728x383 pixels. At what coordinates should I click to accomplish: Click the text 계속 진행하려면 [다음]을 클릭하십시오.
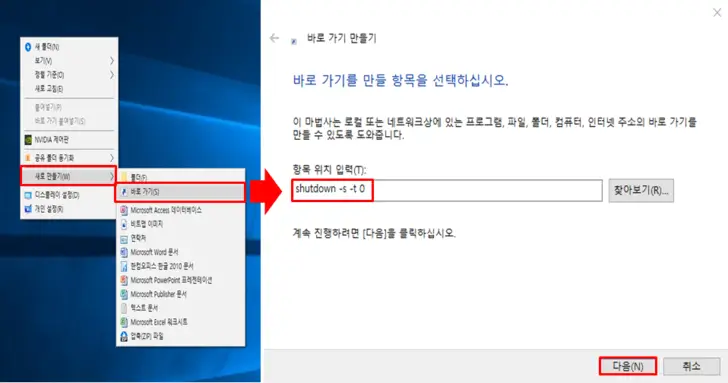click(374, 233)
